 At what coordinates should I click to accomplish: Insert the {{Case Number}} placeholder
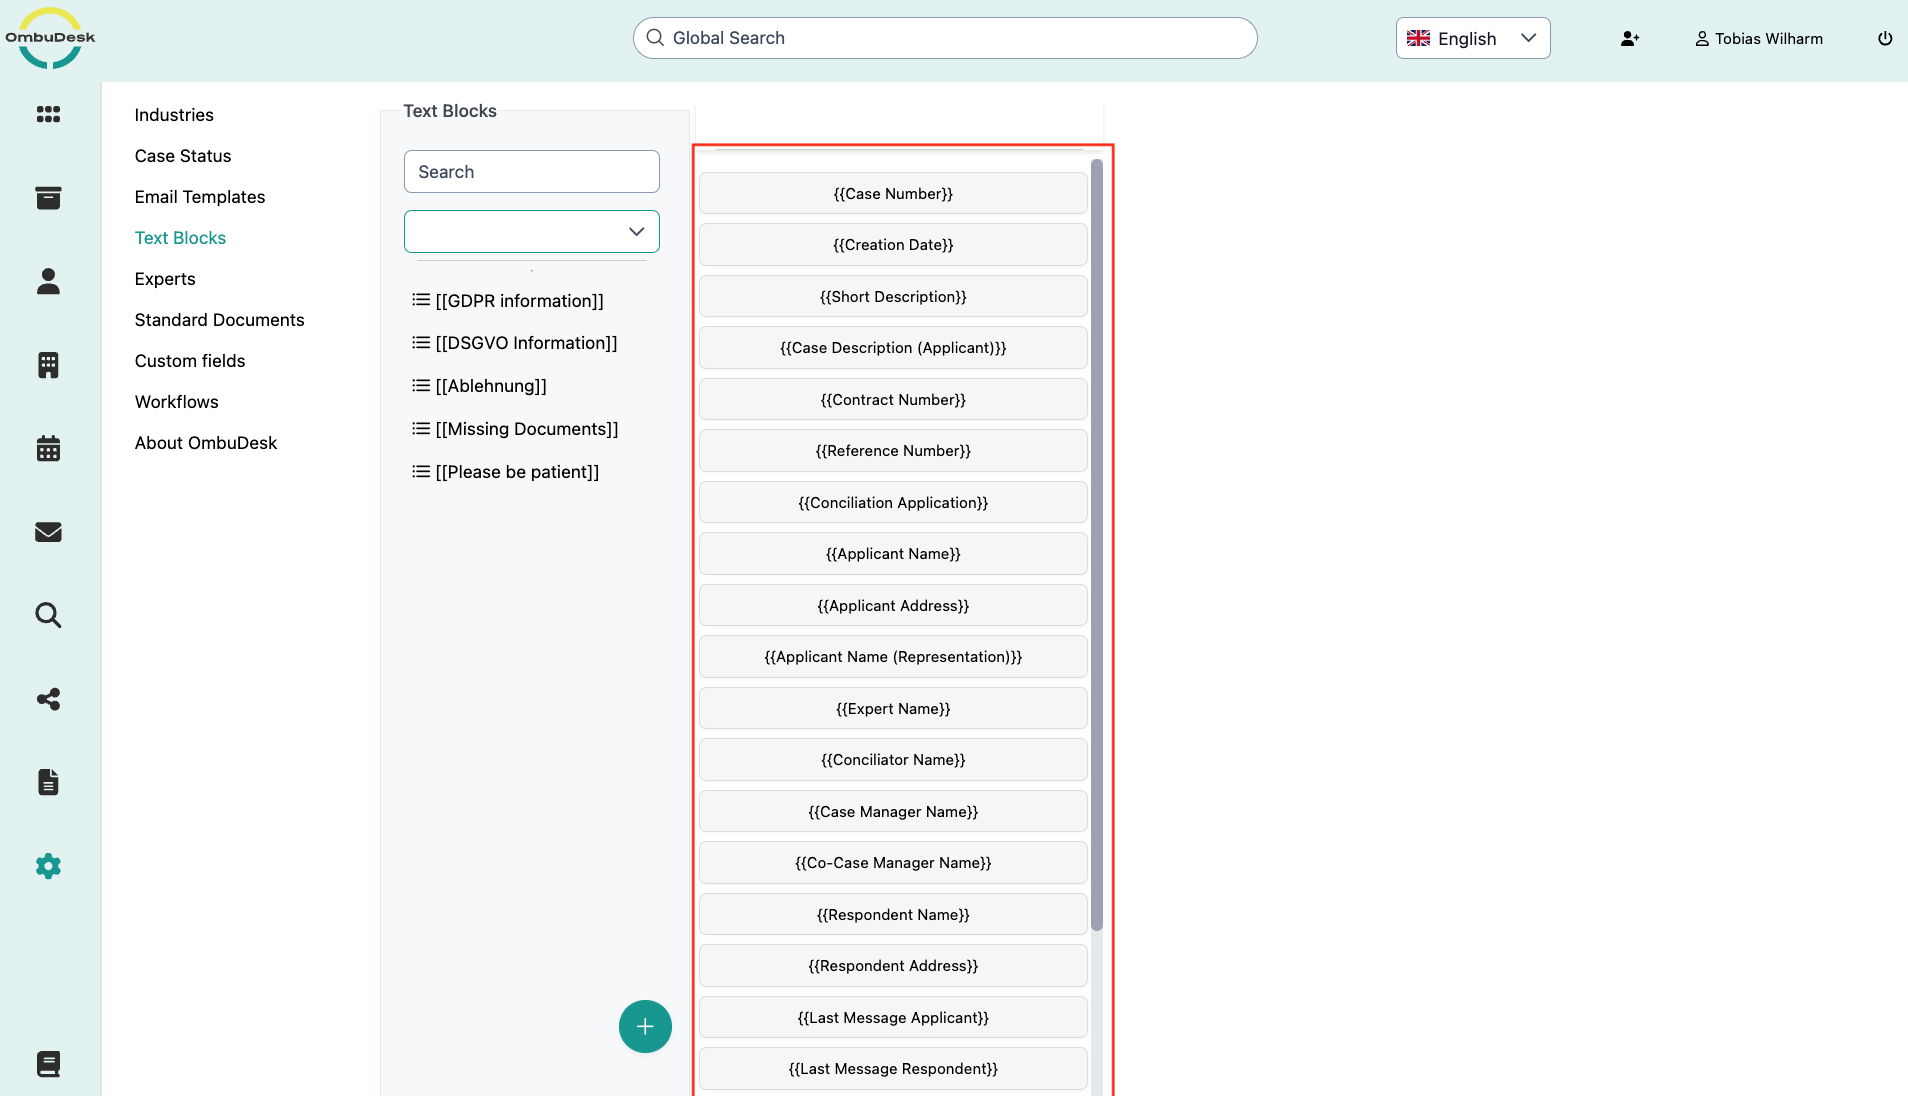[893, 193]
